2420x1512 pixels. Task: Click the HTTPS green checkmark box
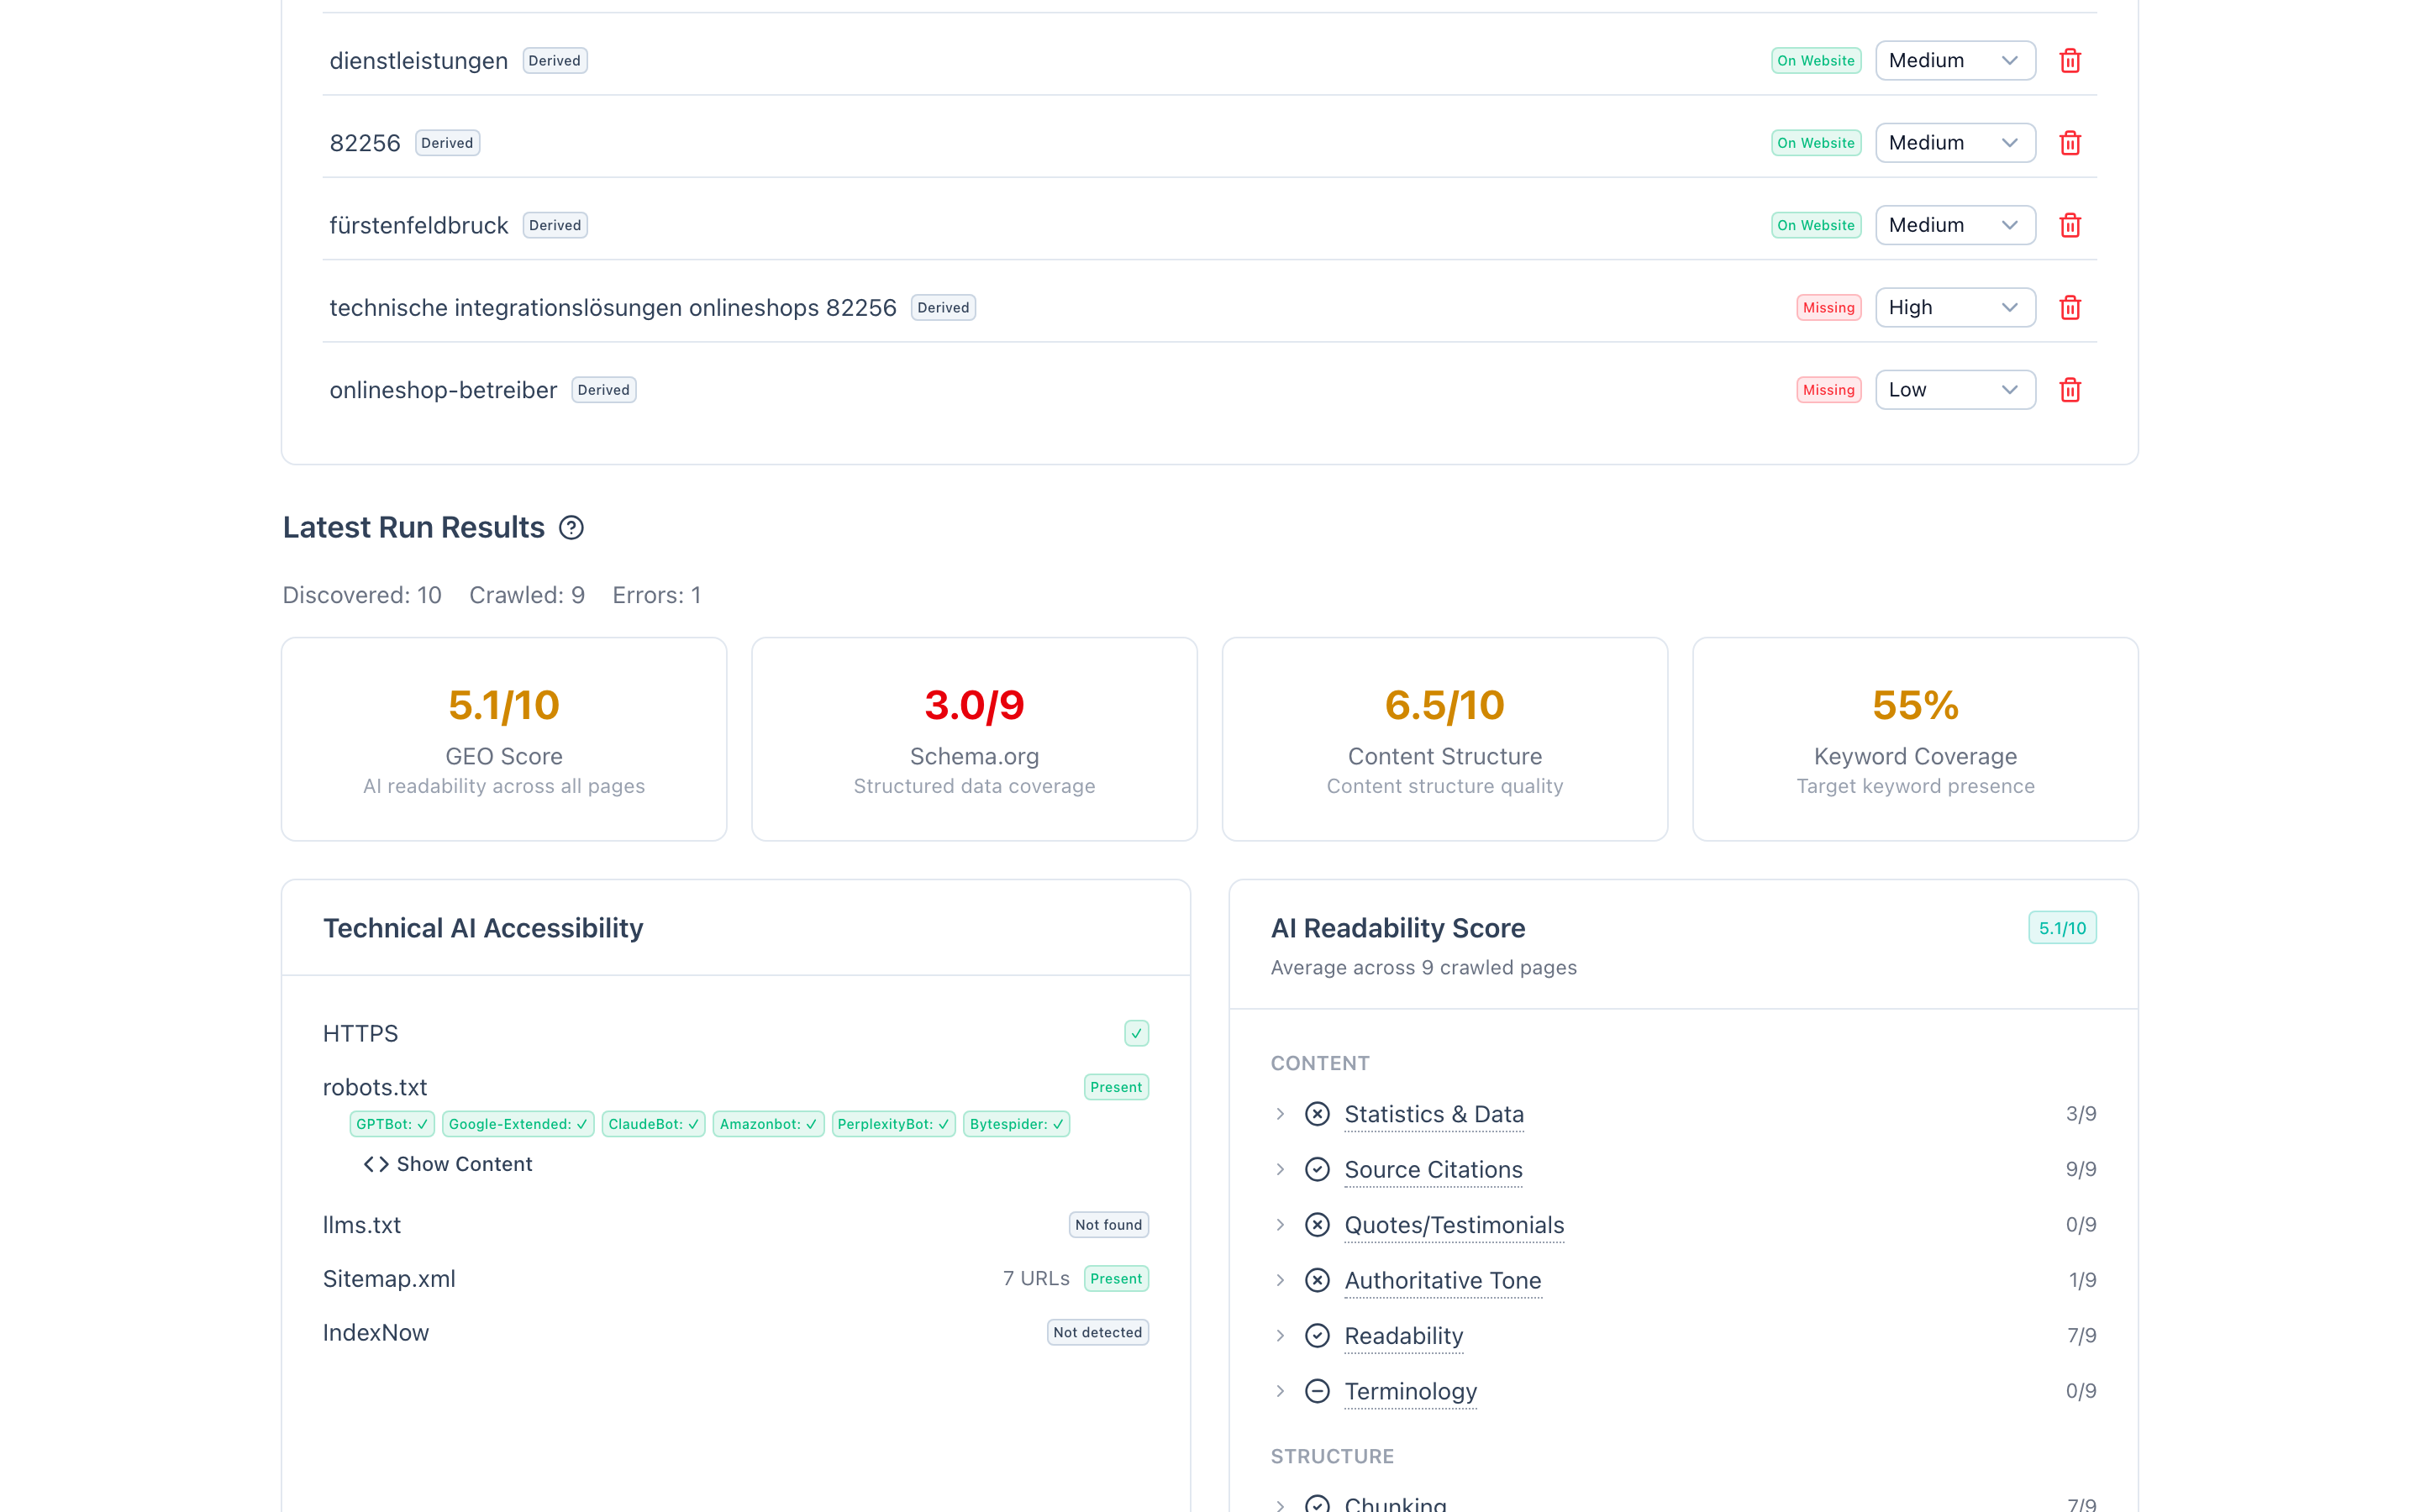point(1136,1033)
